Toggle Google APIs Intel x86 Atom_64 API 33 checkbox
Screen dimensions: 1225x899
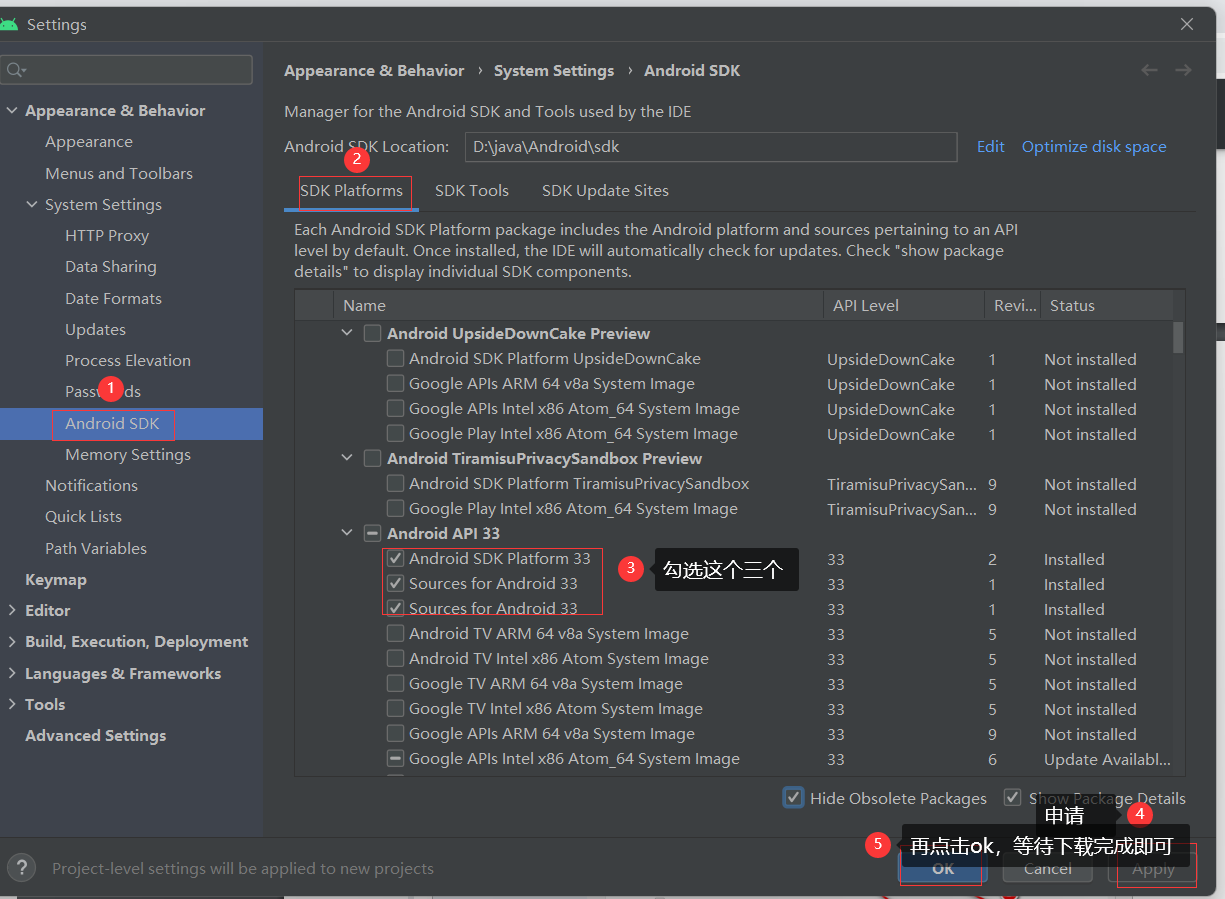[395, 758]
